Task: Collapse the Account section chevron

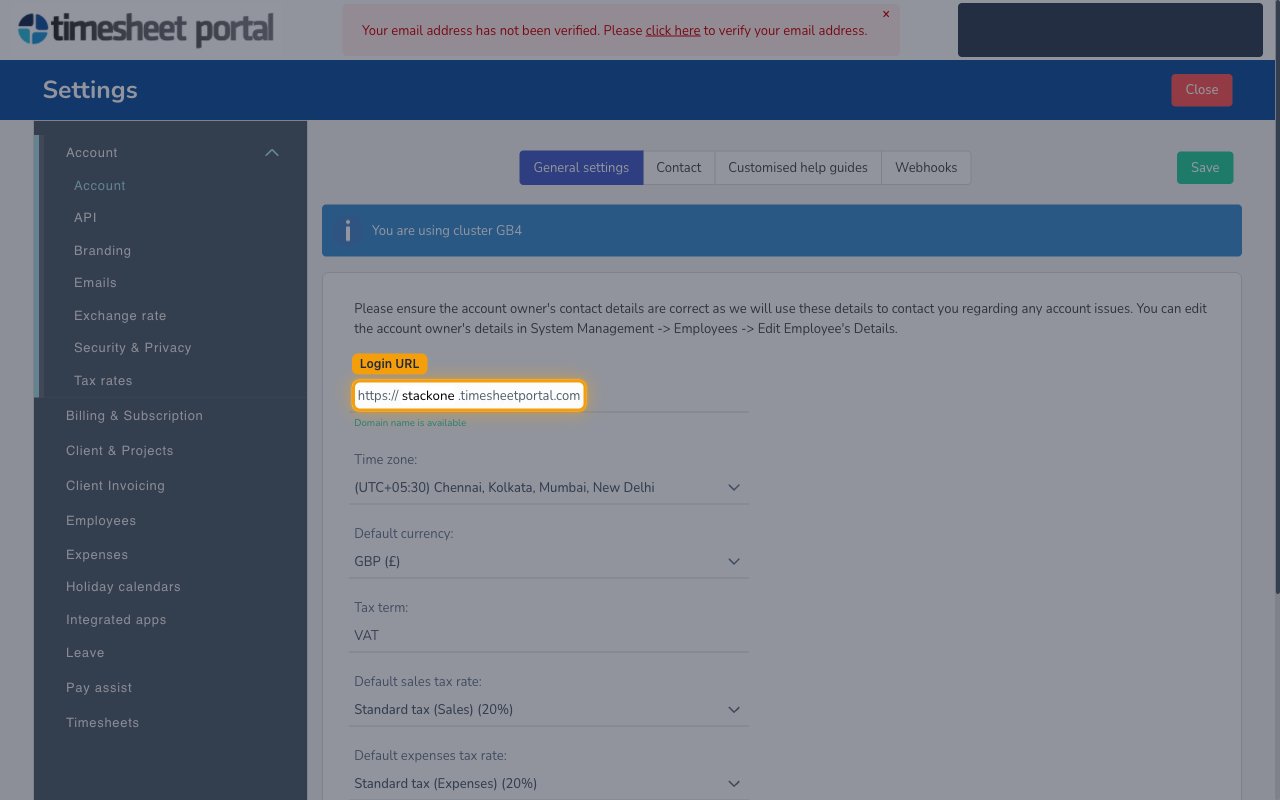Action: click(271, 153)
